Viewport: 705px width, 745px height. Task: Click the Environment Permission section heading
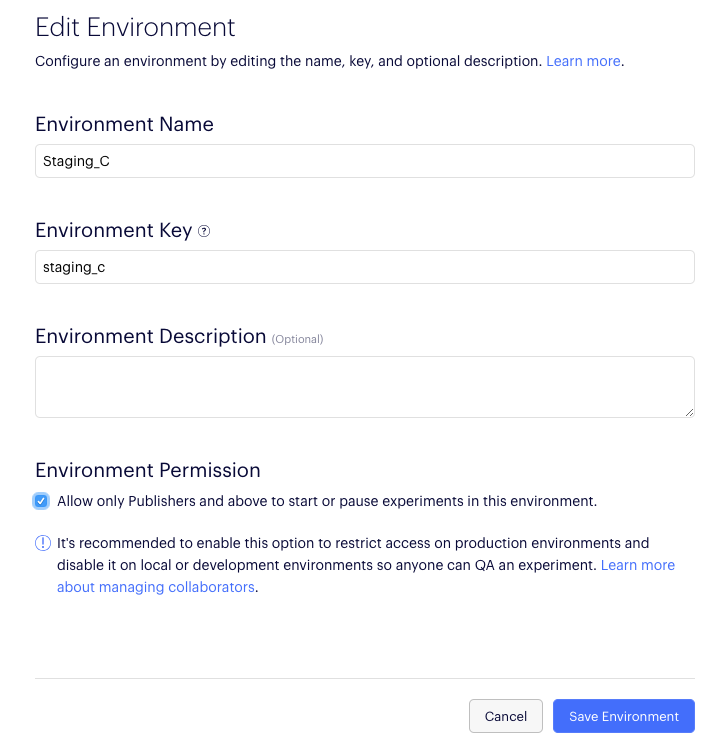tap(147, 470)
